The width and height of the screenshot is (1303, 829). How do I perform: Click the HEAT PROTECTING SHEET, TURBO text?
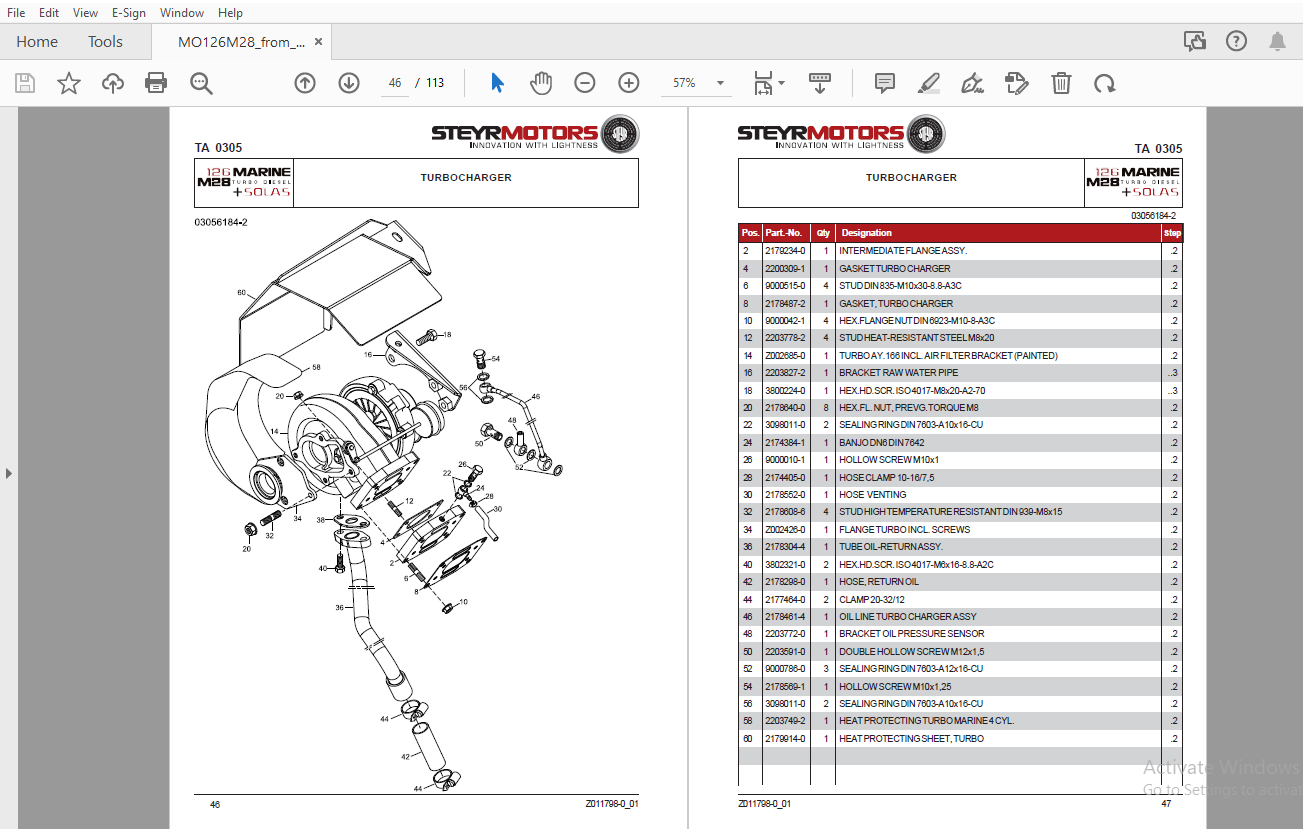coord(912,739)
